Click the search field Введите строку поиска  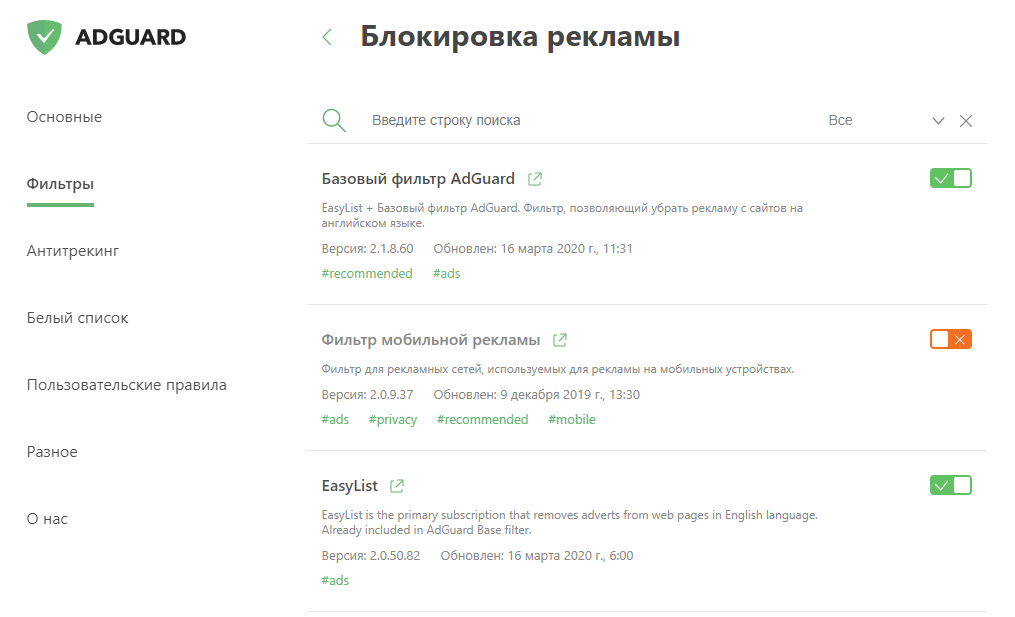pos(446,120)
